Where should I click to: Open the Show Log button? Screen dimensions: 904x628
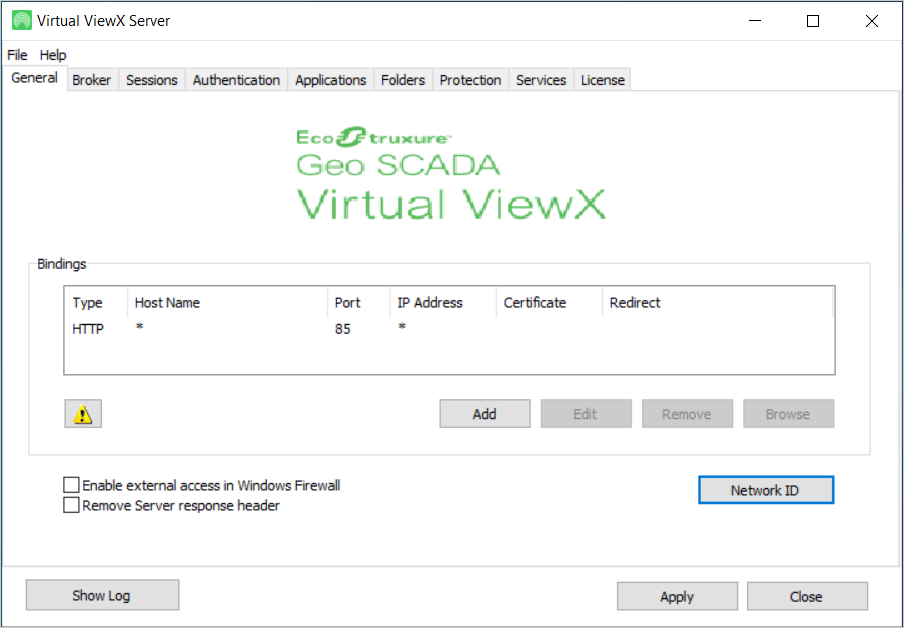click(102, 595)
